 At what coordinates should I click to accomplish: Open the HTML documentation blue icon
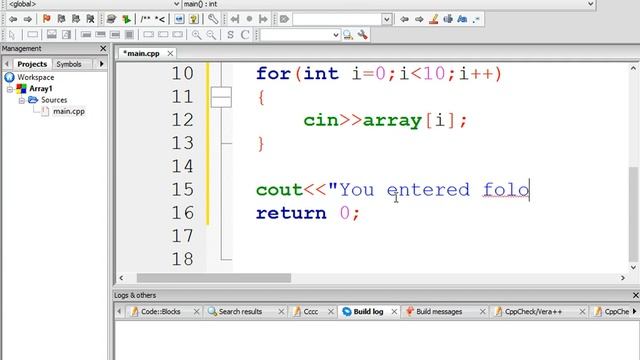pos(179,19)
